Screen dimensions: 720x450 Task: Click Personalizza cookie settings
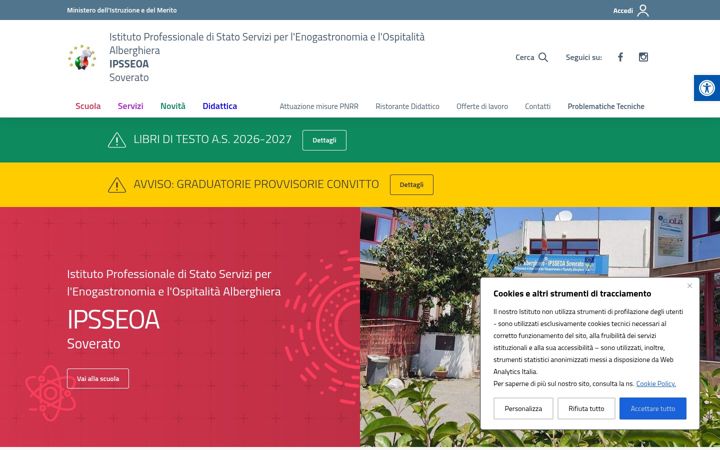[523, 409]
